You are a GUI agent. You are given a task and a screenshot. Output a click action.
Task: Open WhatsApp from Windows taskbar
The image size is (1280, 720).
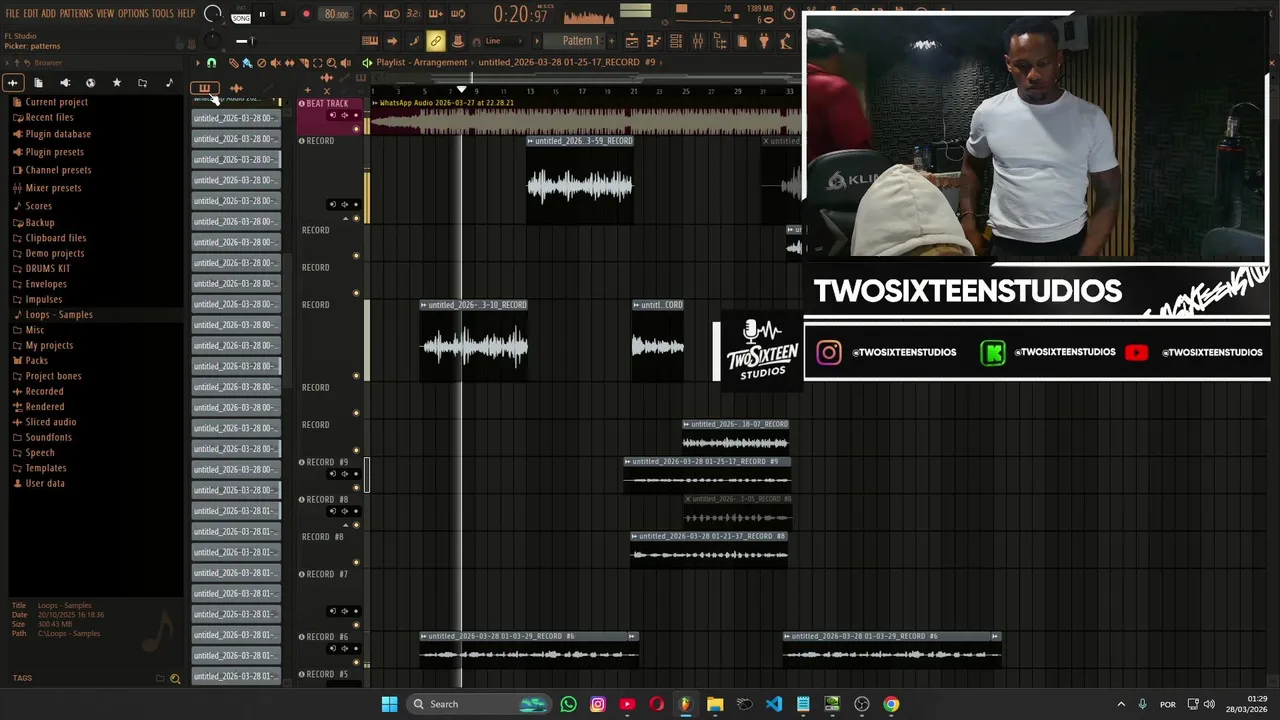coord(568,704)
